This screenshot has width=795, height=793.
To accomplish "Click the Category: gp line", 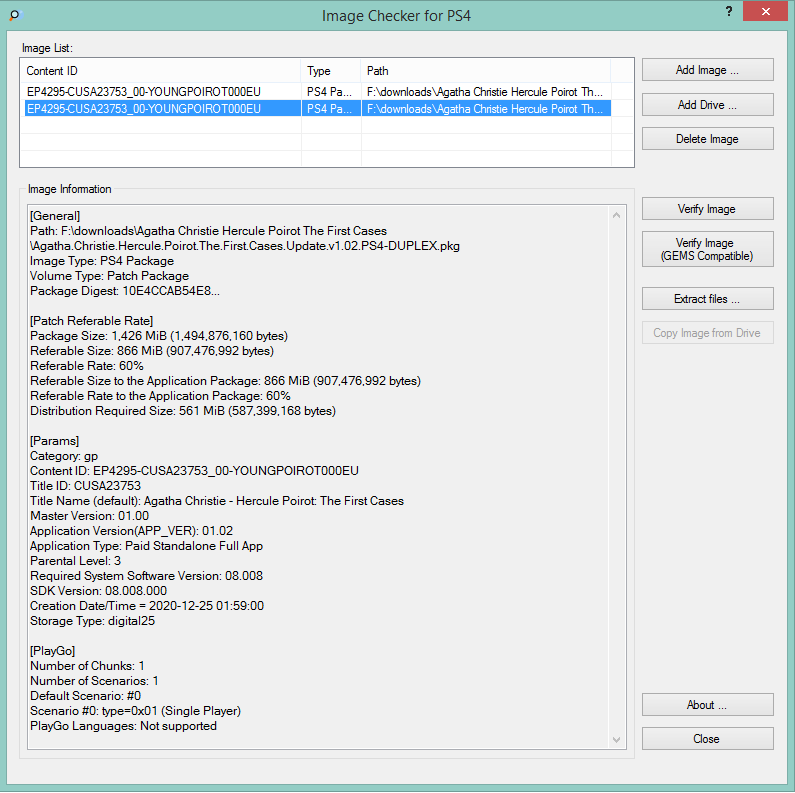I will pyautogui.click(x=64, y=456).
